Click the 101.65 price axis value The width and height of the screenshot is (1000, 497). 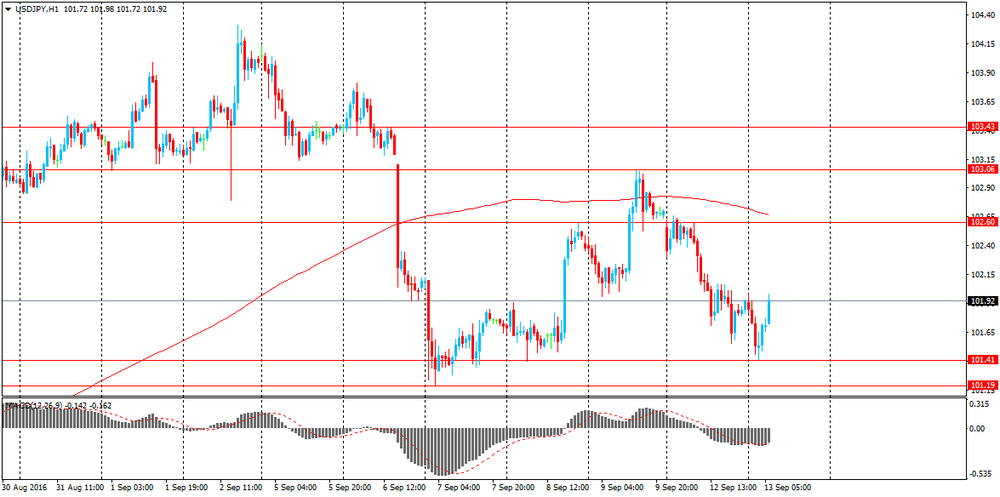(x=983, y=332)
